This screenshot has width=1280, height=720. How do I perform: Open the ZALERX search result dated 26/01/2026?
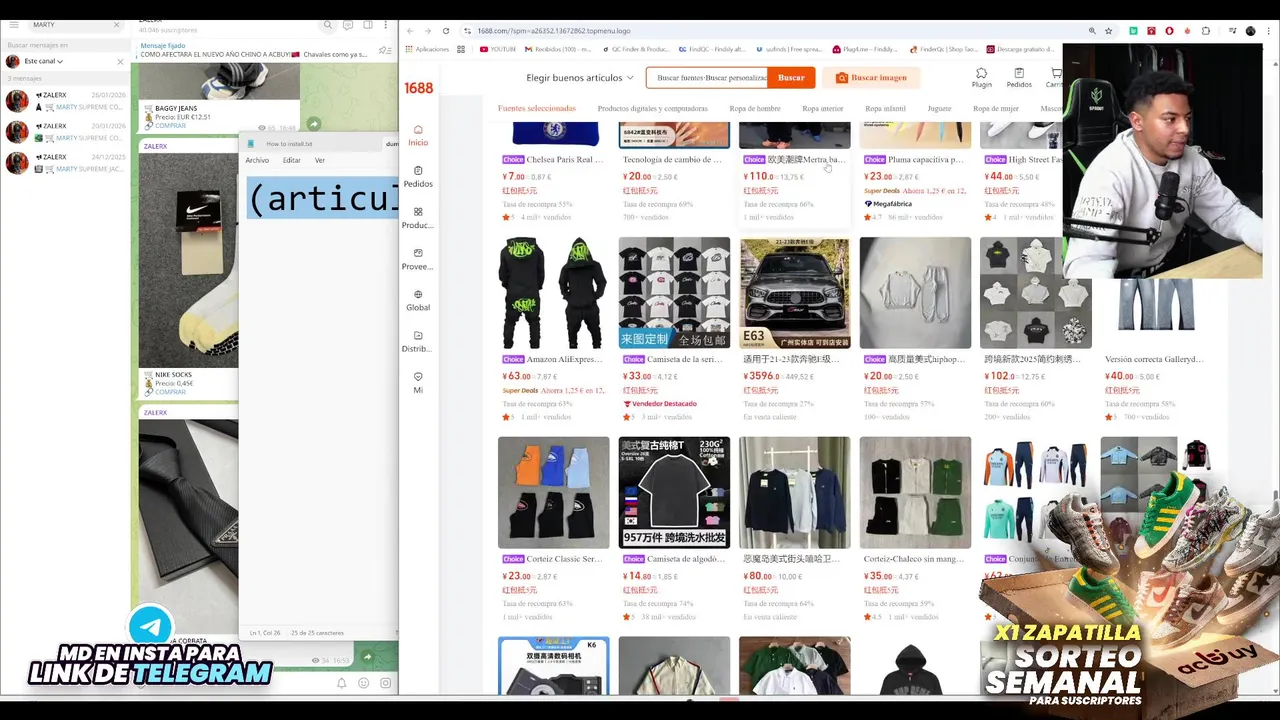65,101
